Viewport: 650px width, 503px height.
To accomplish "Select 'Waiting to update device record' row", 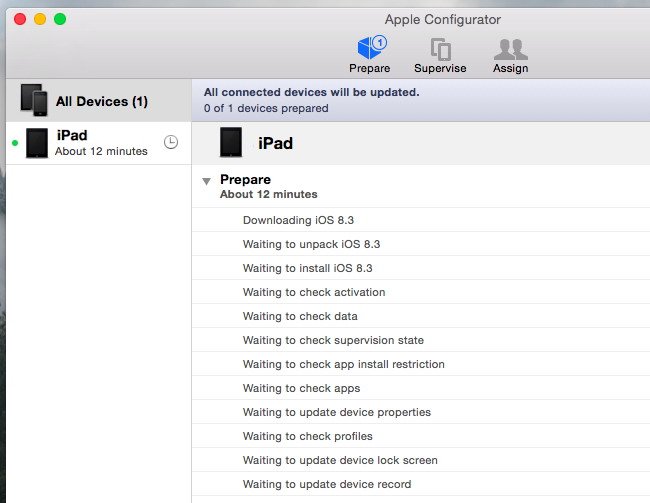I will 421,484.
